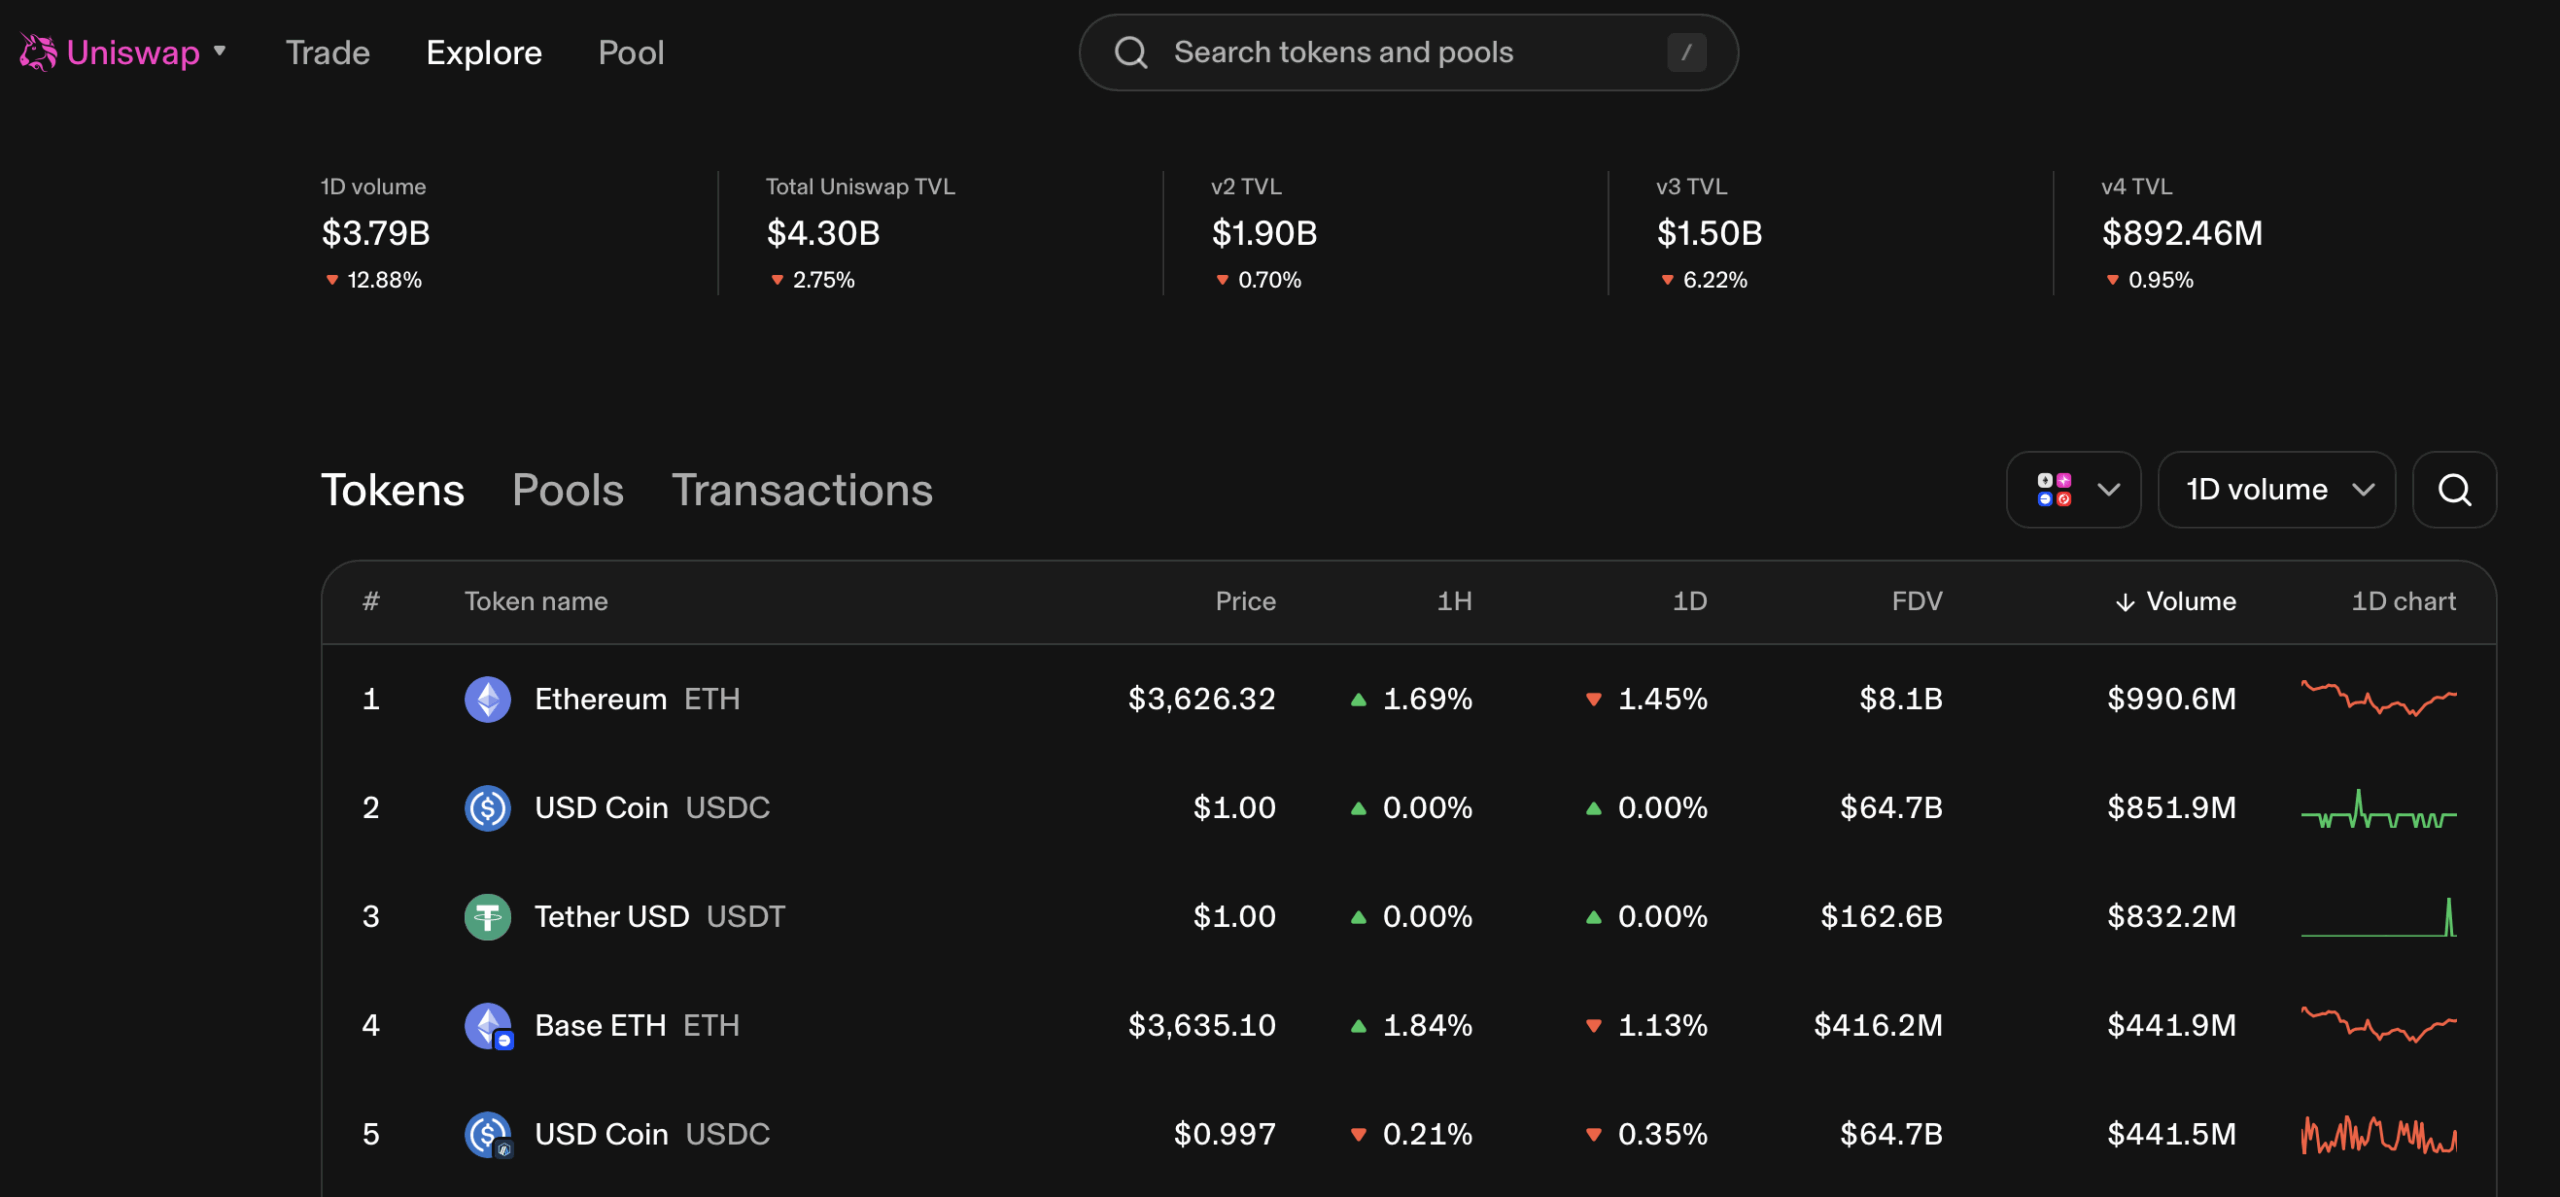
Task: Click the v3 TVL $1.50B value
Action: 1709,233
